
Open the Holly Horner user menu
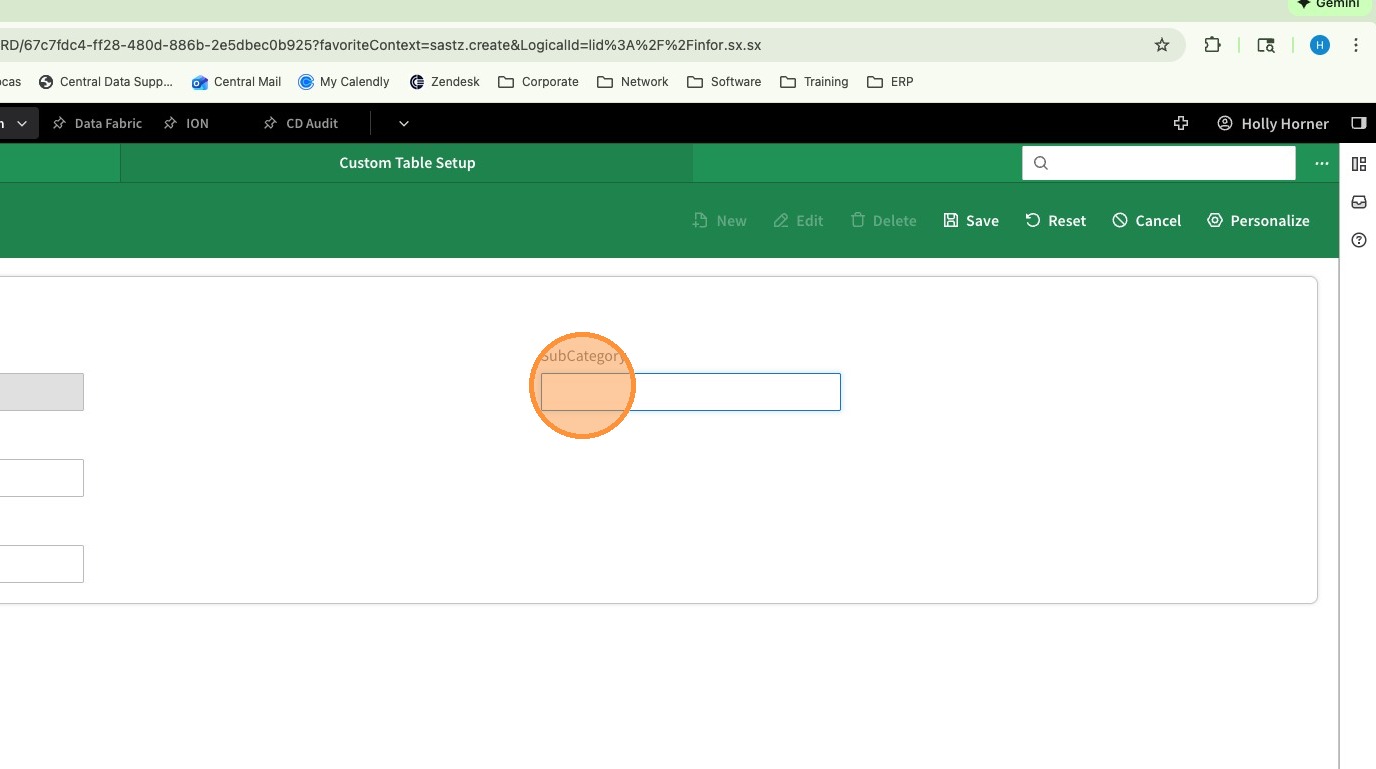coord(1273,123)
